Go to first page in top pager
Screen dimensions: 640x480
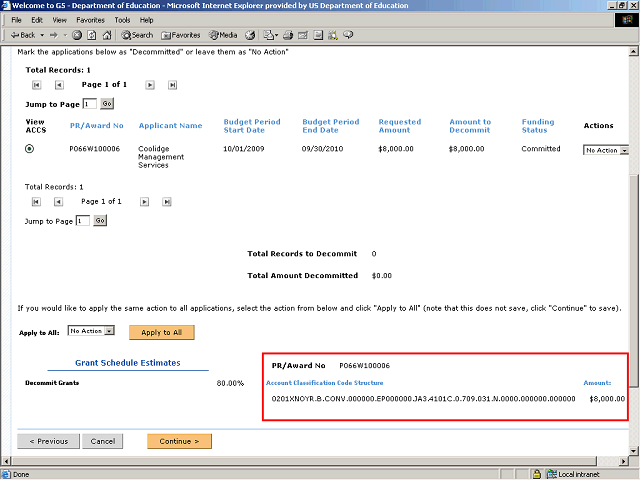coord(36,85)
